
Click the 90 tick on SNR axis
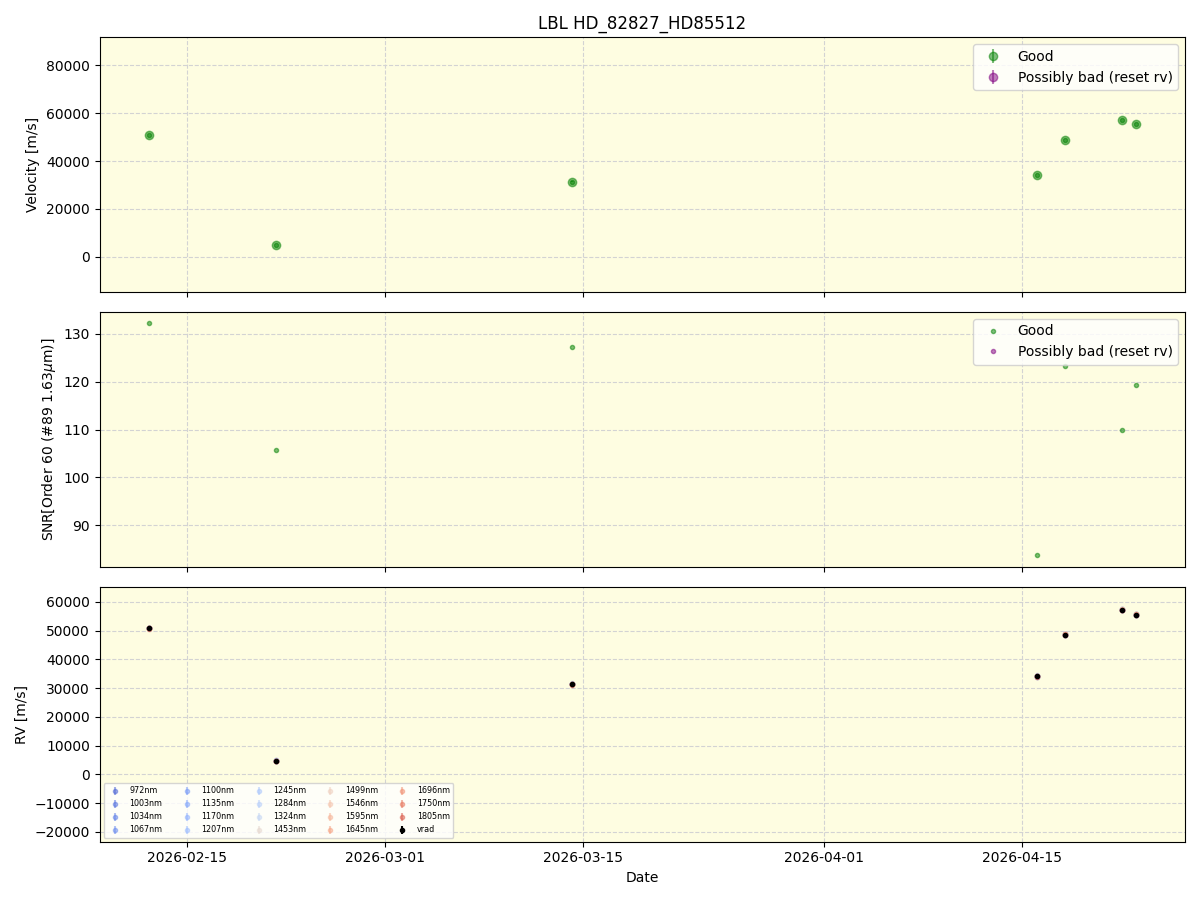pos(83,526)
